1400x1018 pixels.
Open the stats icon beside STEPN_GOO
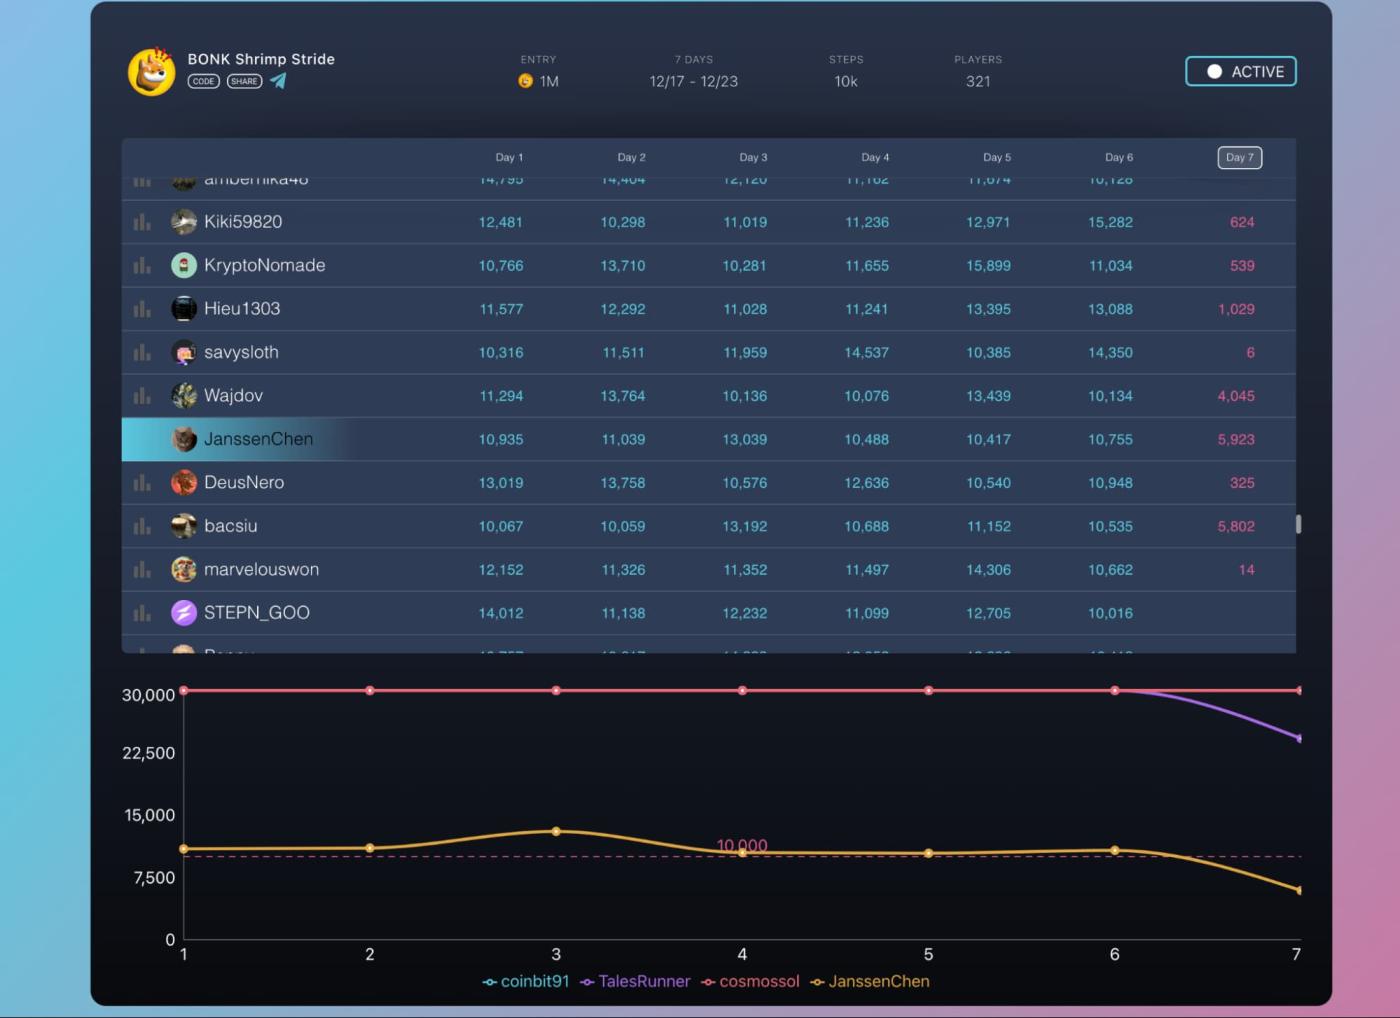(x=142, y=612)
